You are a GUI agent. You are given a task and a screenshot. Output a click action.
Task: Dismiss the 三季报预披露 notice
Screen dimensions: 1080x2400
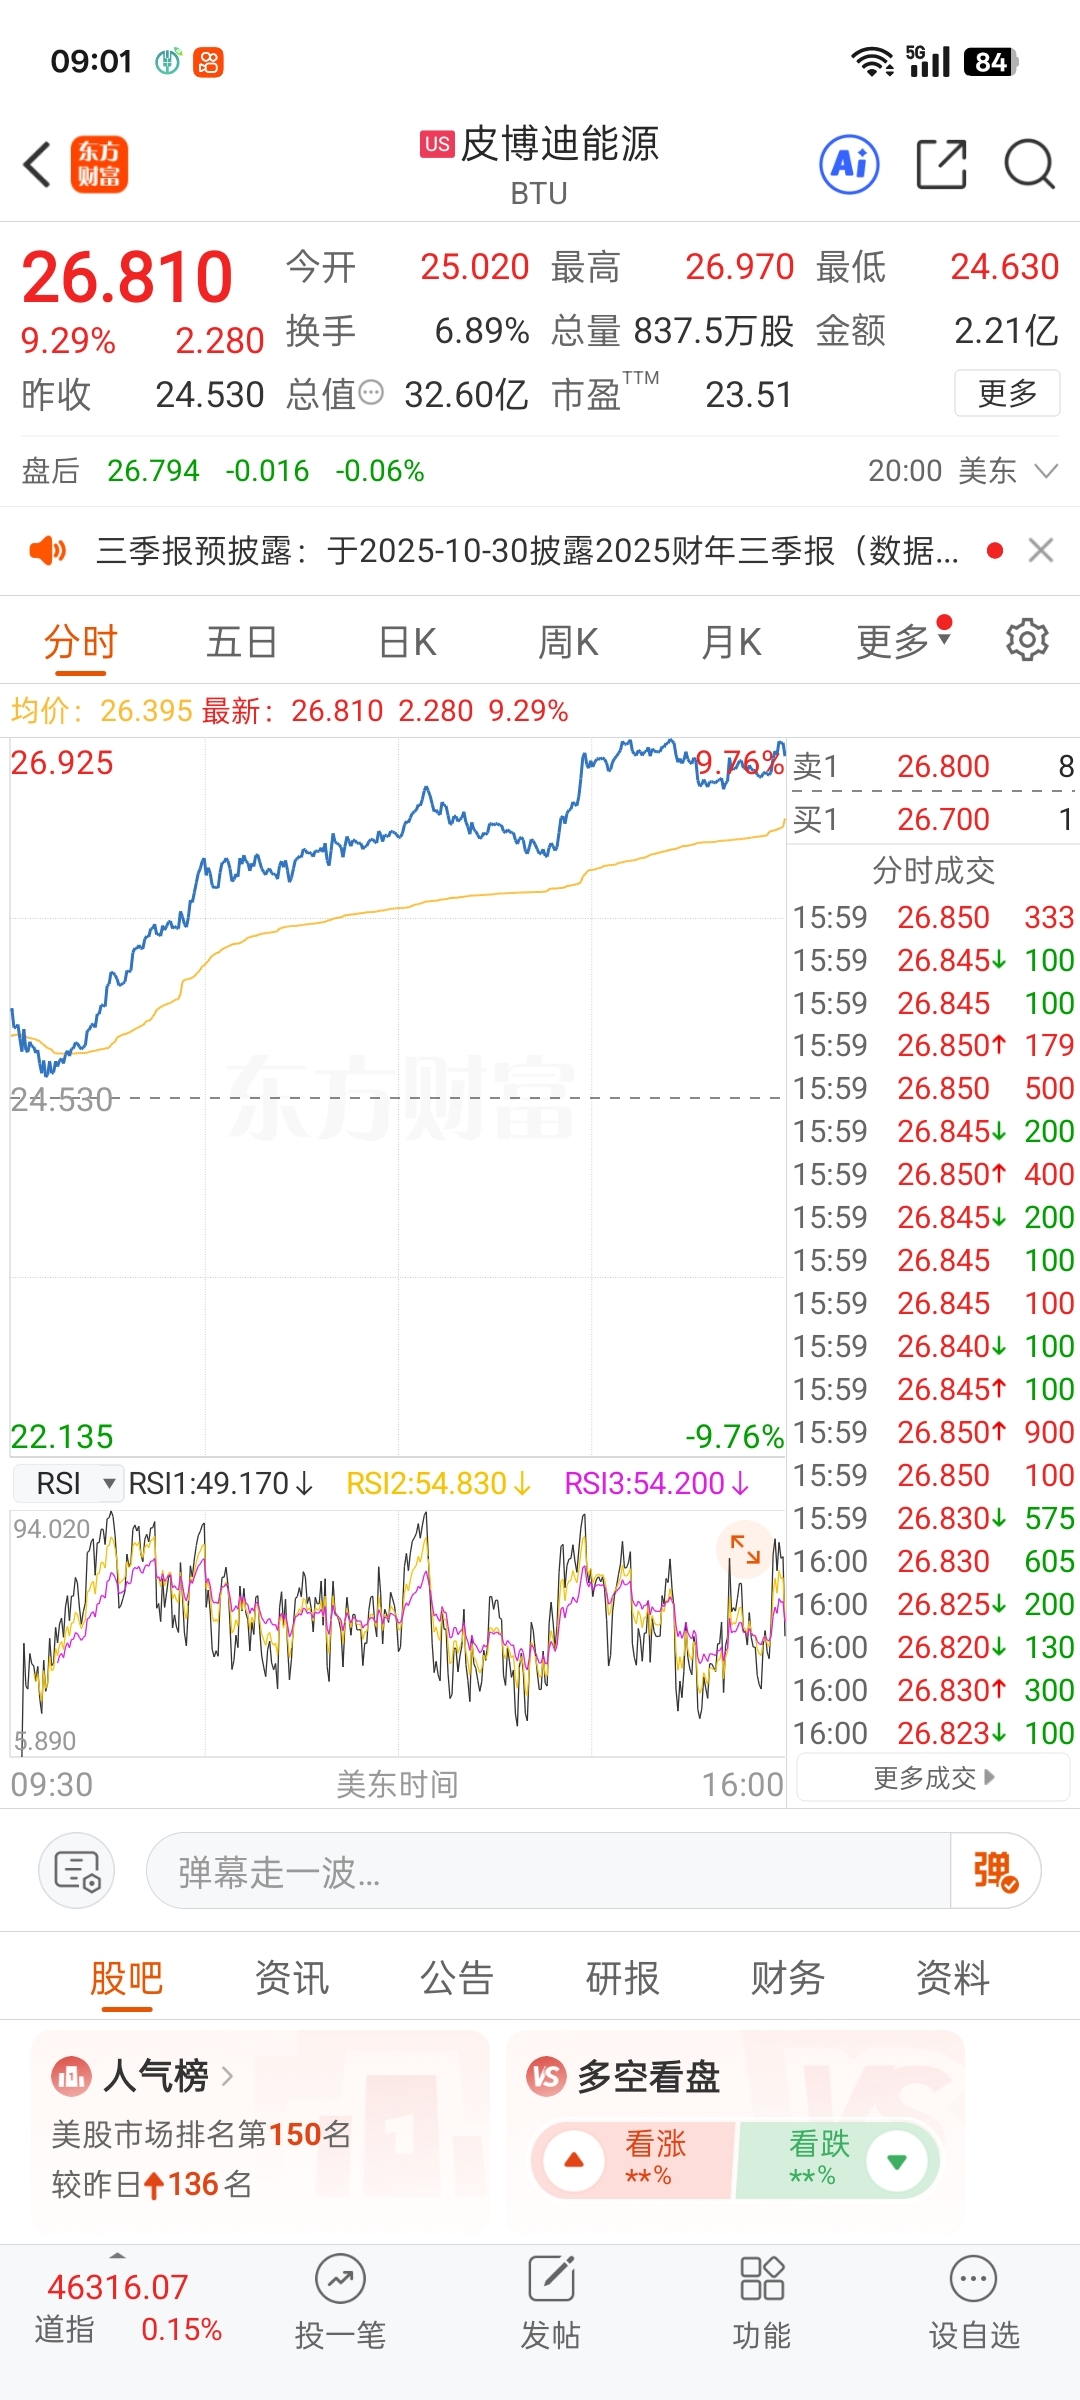click(x=1041, y=550)
